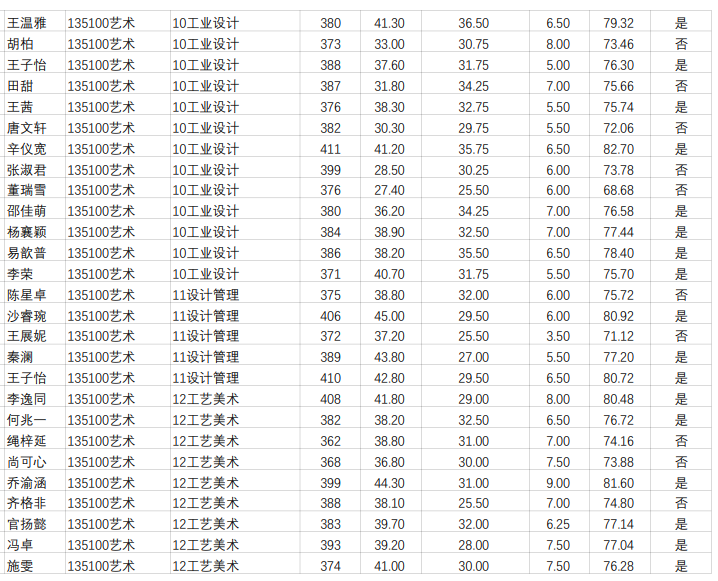This screenshot has height=581, width=718.
Task: Select the 11设计管理 cell in 沙睿琬's row
Action: tap(206, 316)
